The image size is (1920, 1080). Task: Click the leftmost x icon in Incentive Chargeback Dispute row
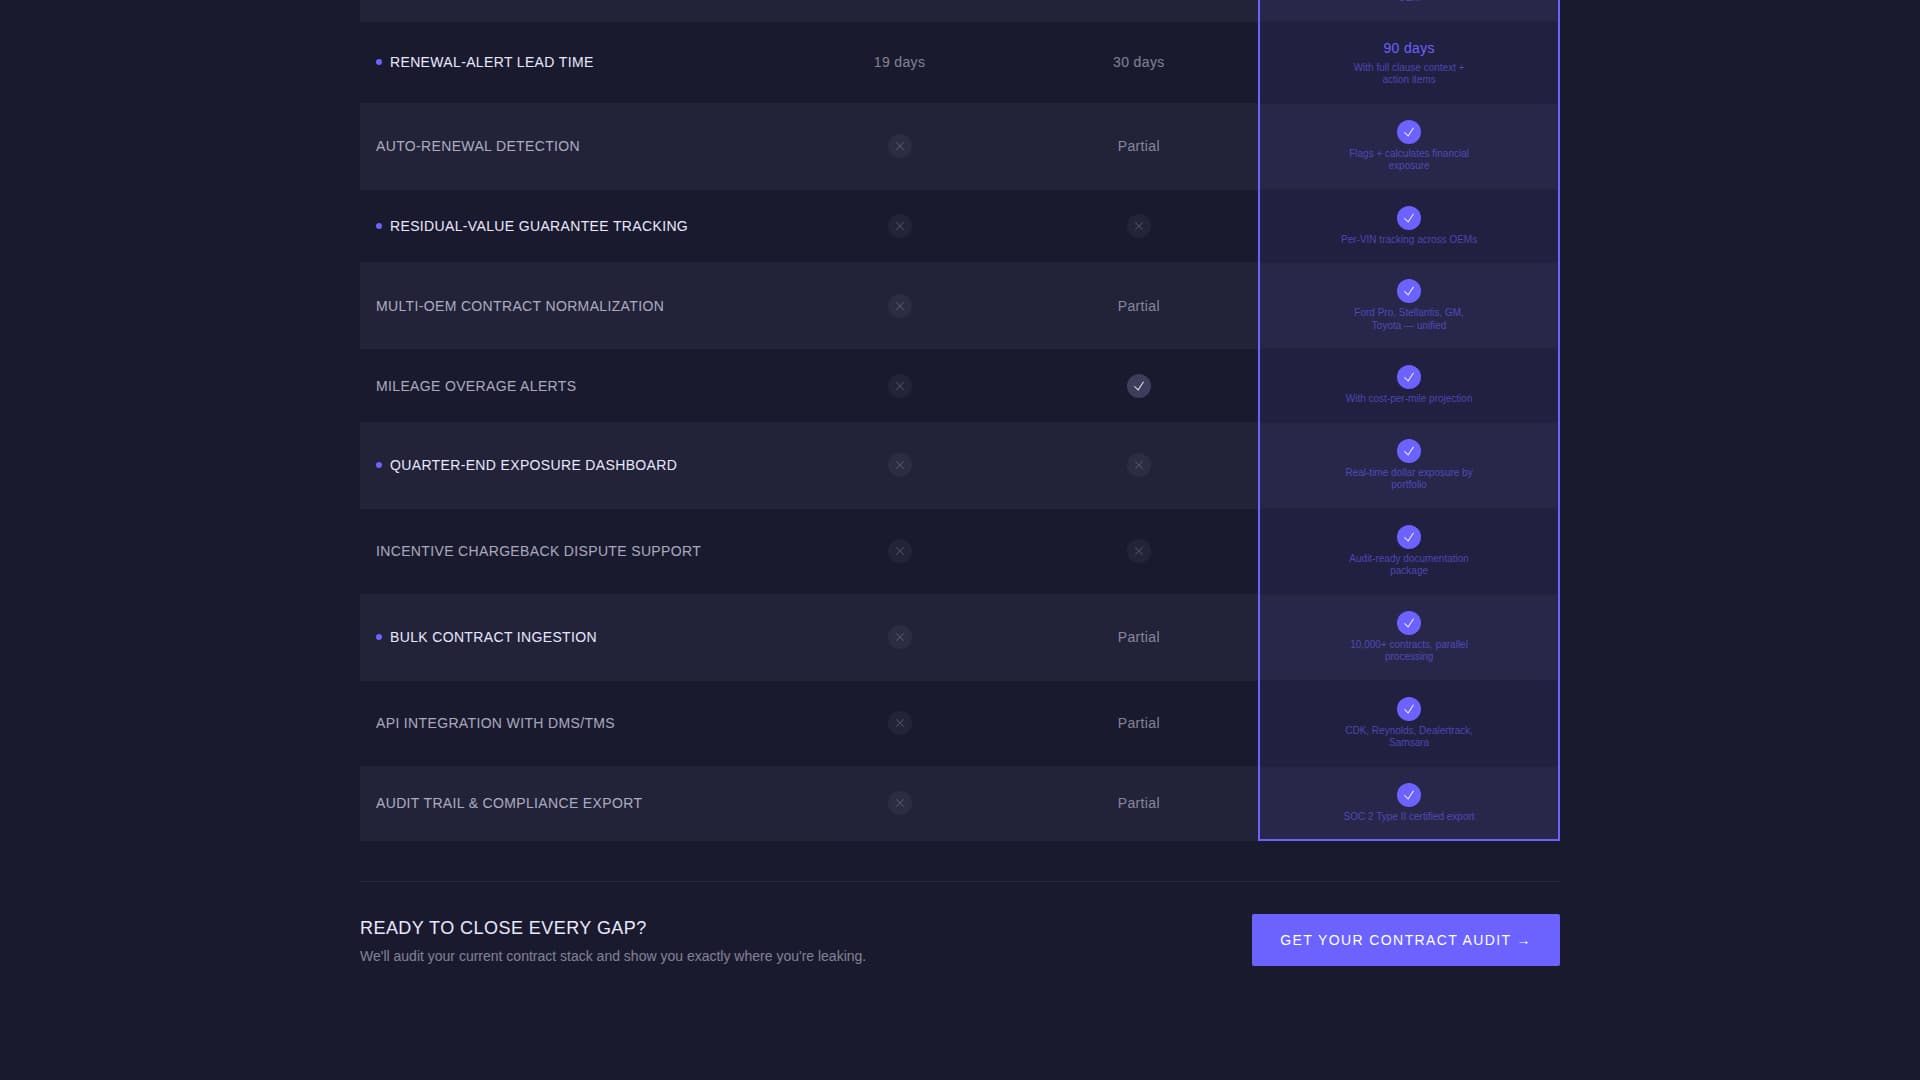(x=899, y=551)
